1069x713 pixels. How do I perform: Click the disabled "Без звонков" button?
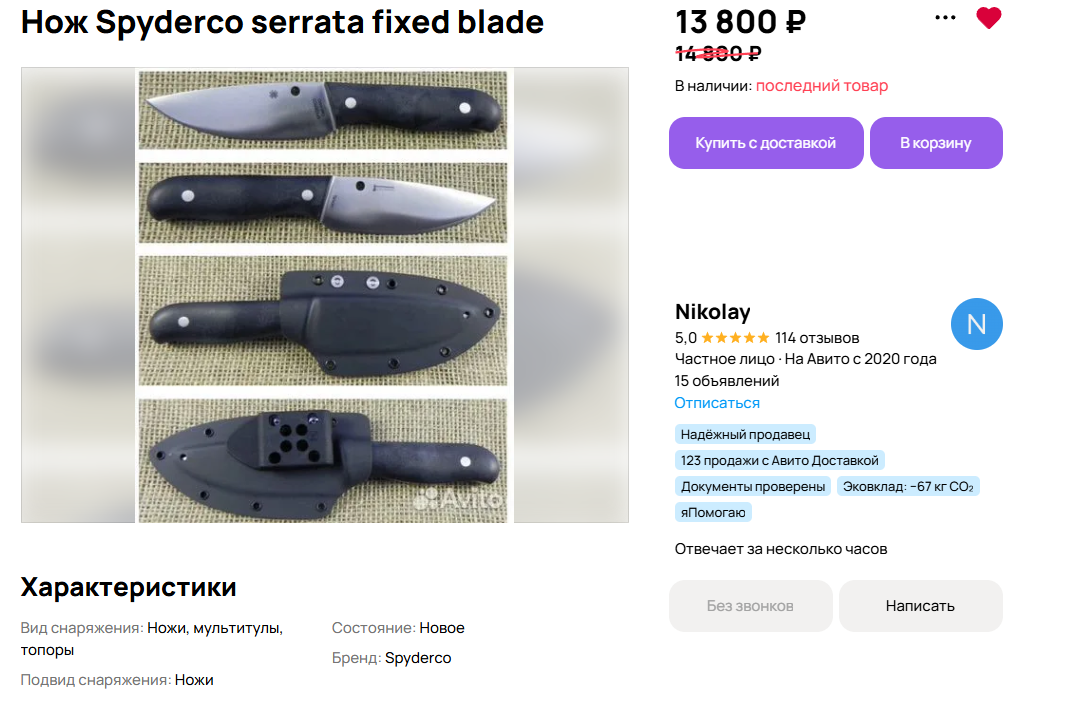pyautogui.click(x=750, y=606)
